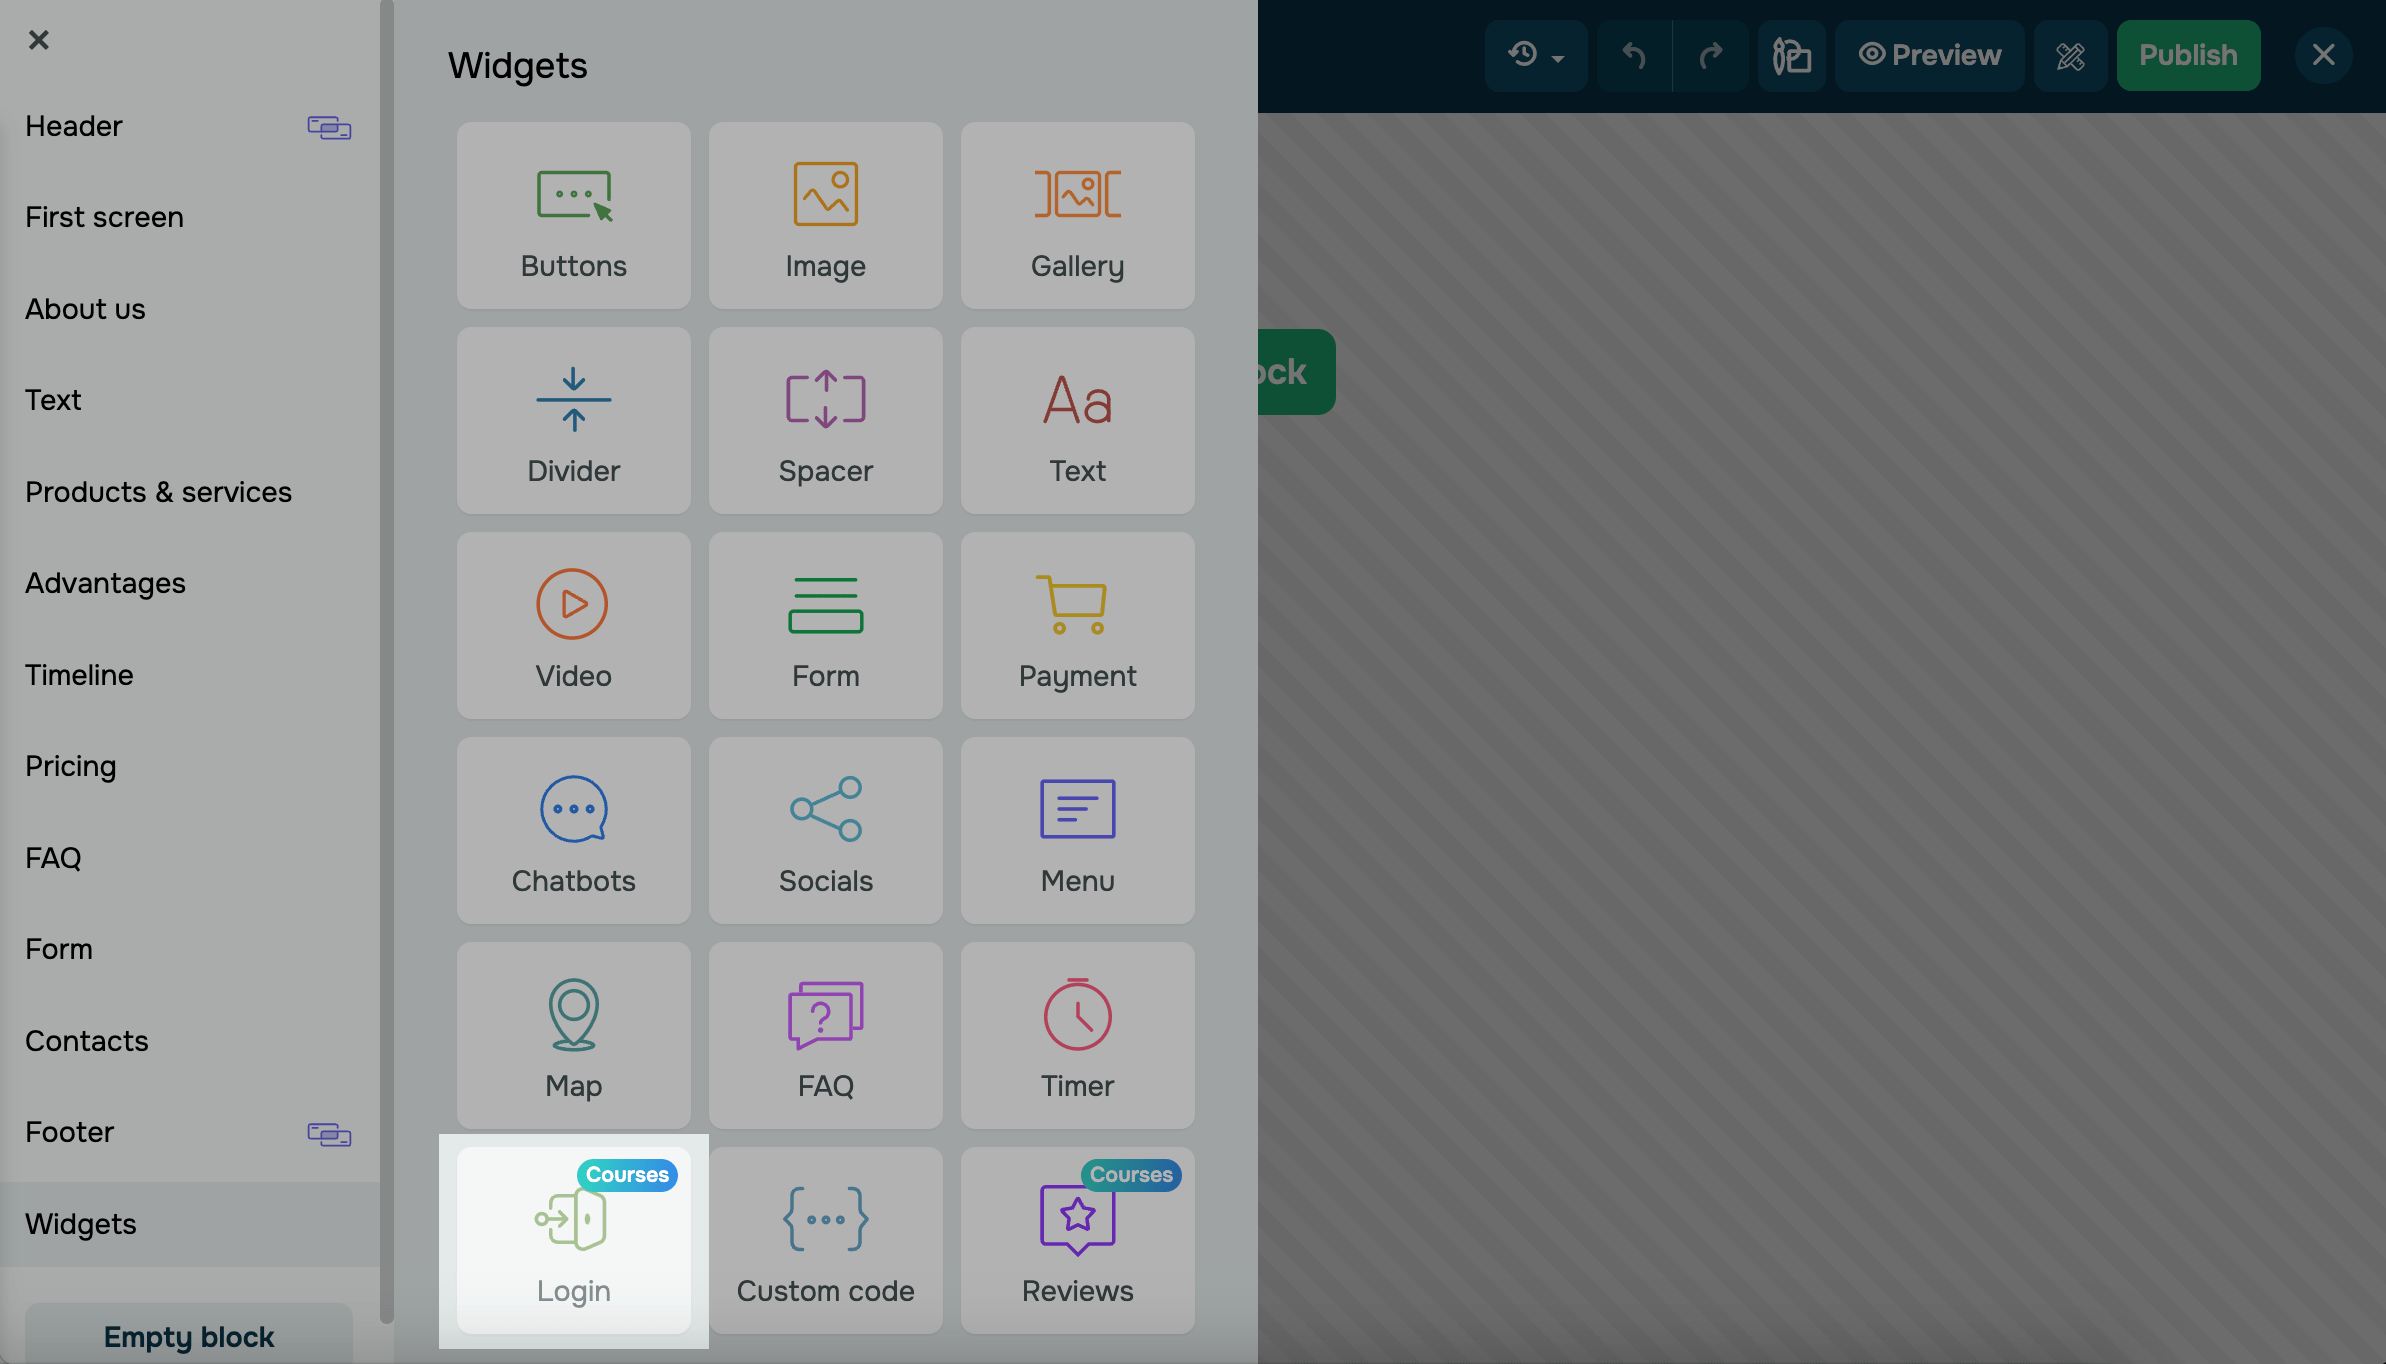Click the sidebar vertical scrollbar
Screen dimensions: 2386x1364
point(387,660)
